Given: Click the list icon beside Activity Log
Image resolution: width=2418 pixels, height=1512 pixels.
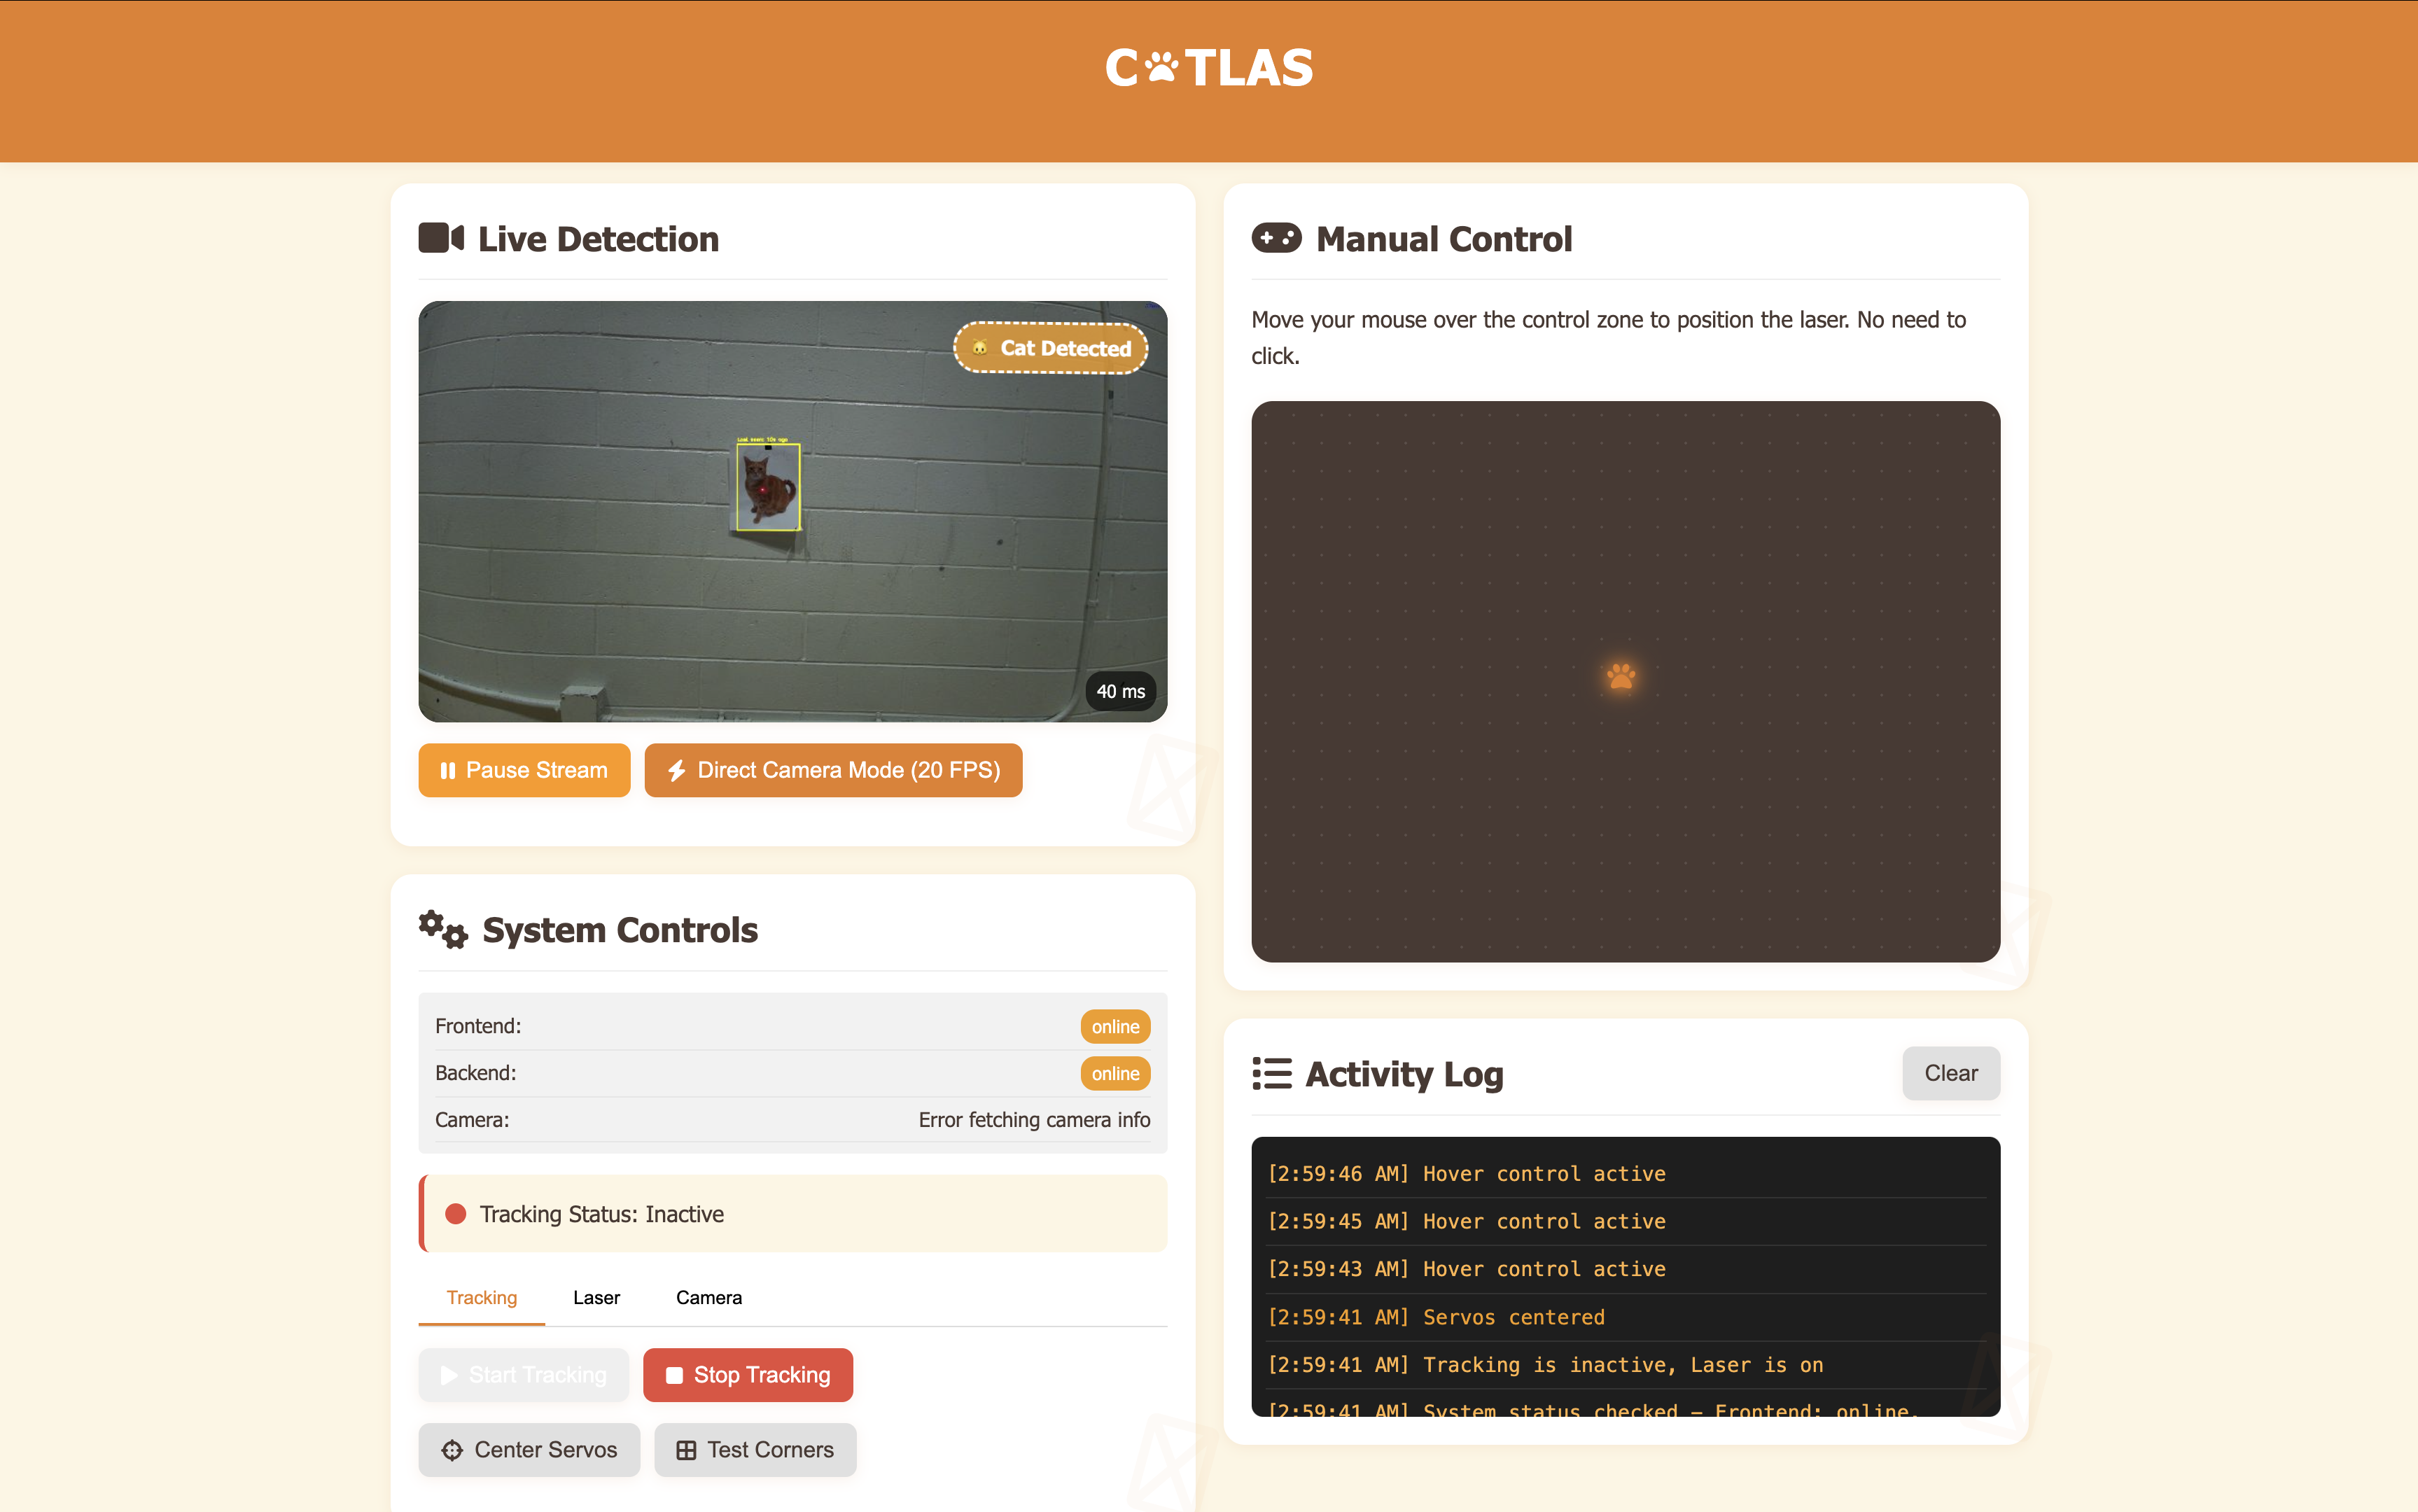Looking at the screenshot, I should click(1272, 1073).
